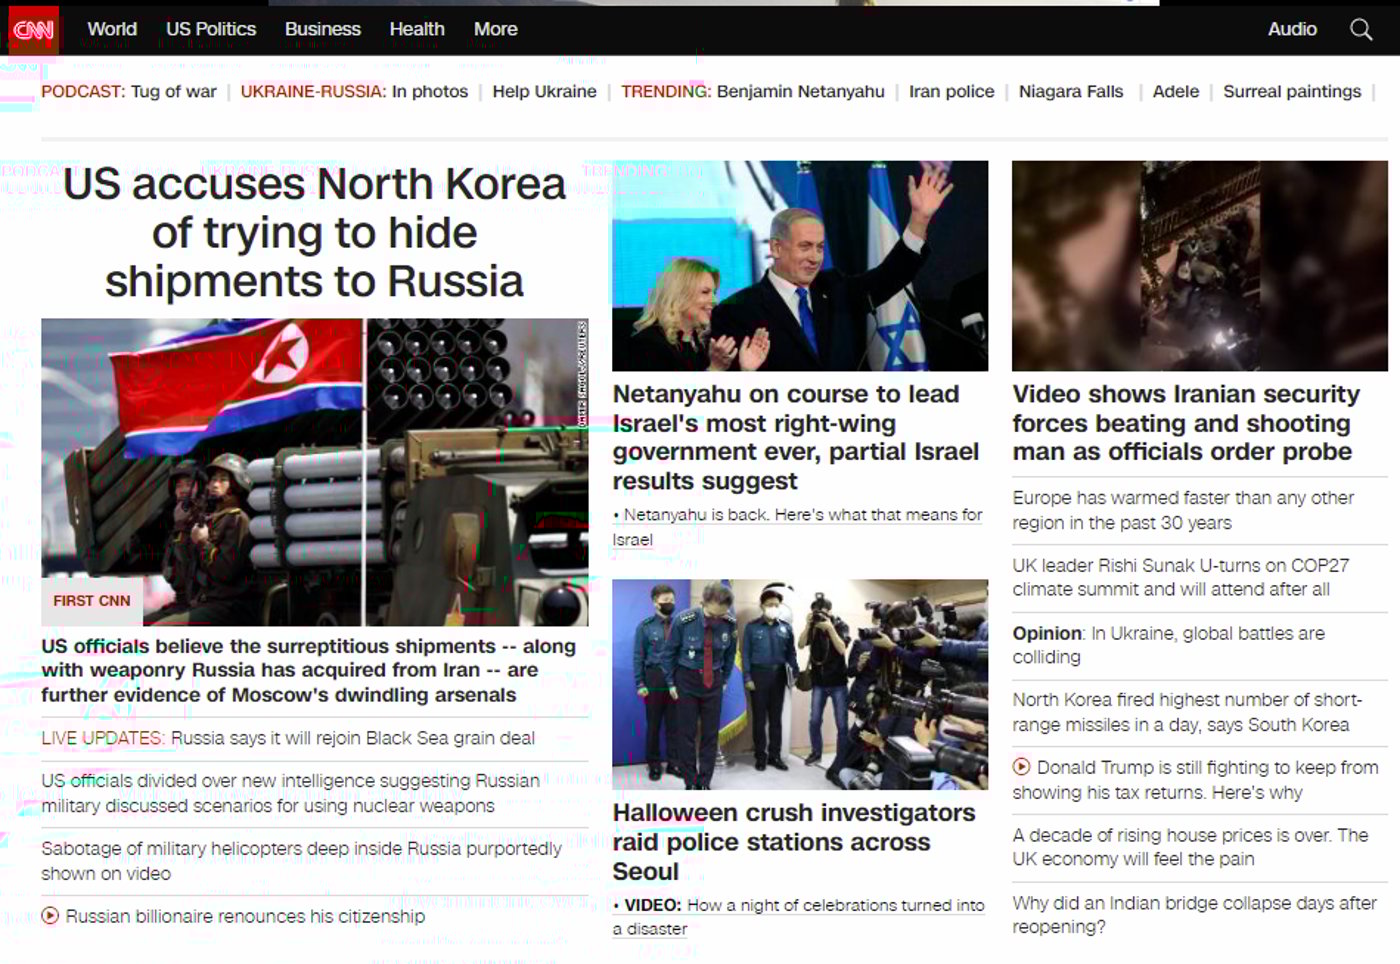Open Halloween crush investigators headline
Screen dimensions: 1400x964
click(794, 842)
